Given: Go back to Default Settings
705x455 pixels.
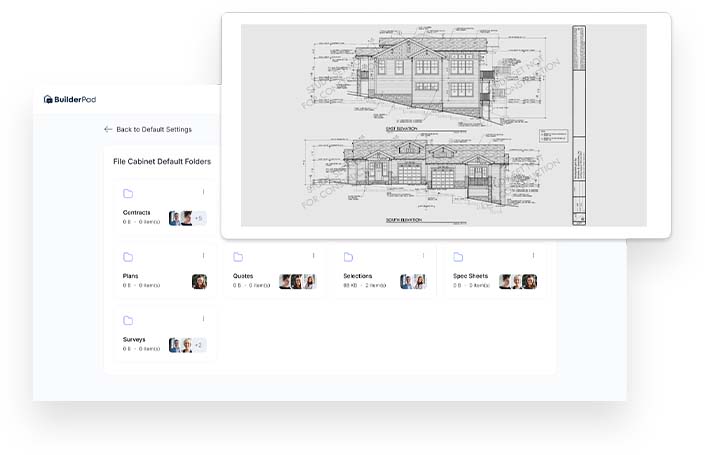Looking at the screenshot, I should point(153,129).
